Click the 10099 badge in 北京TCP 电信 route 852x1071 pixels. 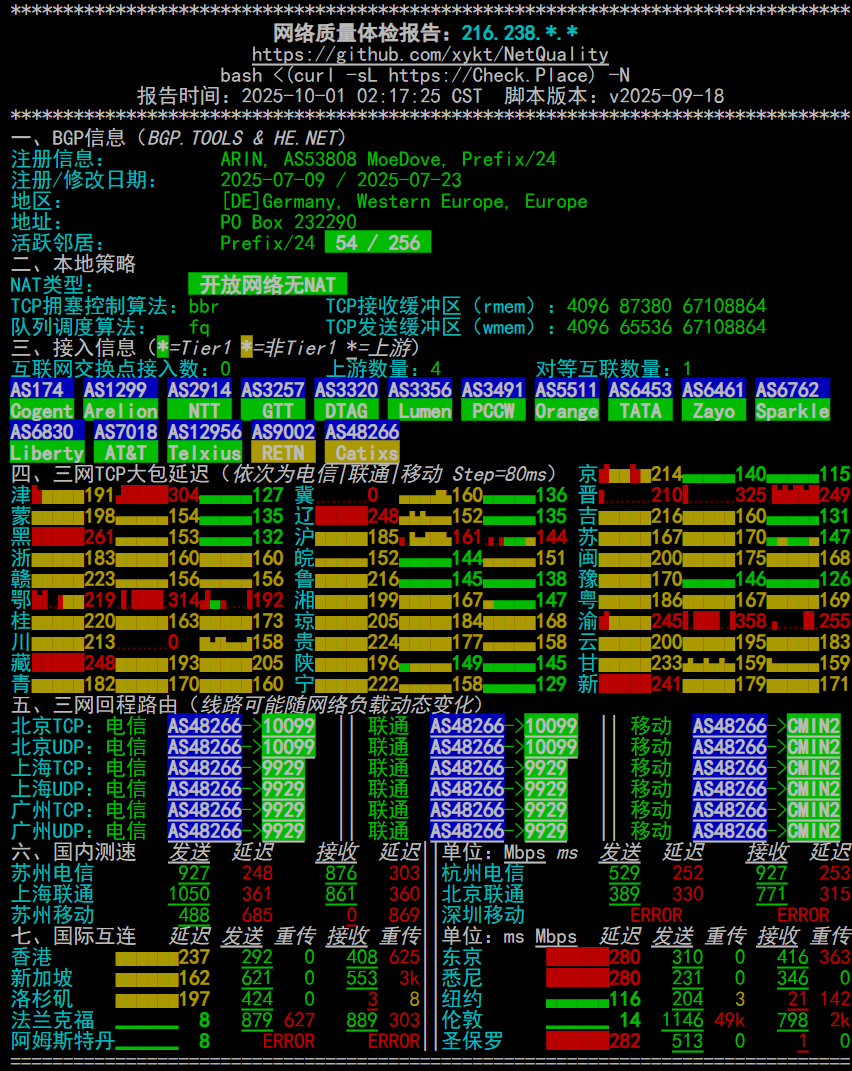click(289, 726)
